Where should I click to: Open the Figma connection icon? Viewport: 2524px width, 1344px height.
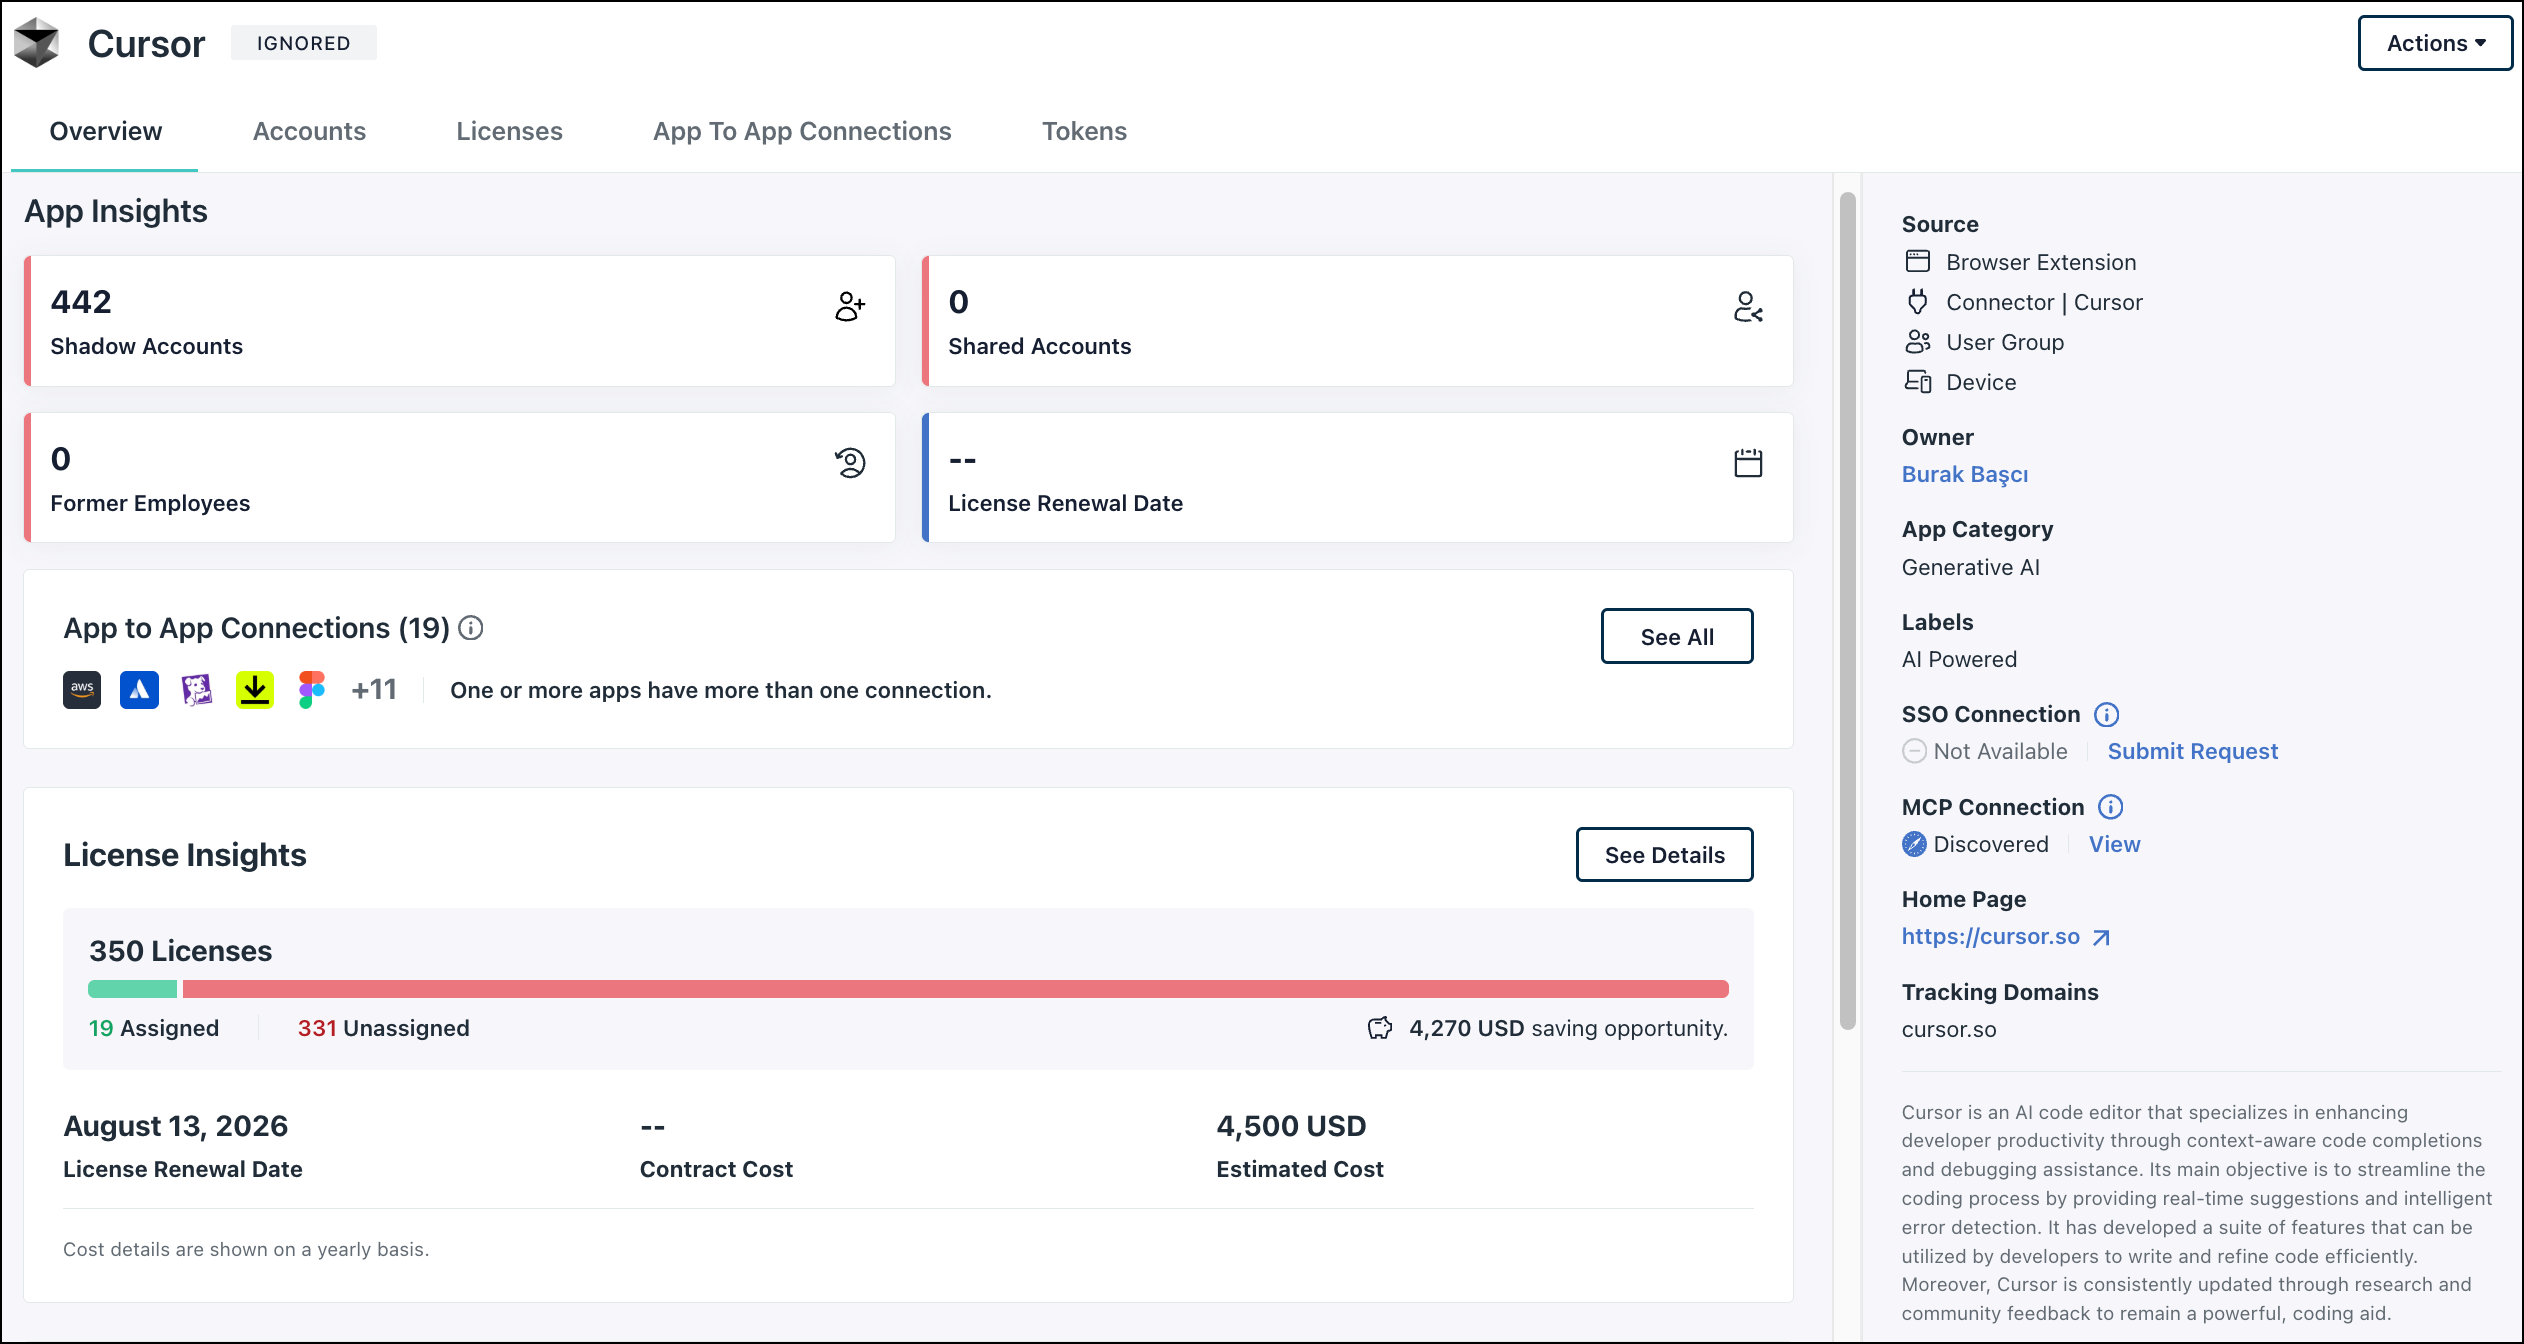coord(312,690)
